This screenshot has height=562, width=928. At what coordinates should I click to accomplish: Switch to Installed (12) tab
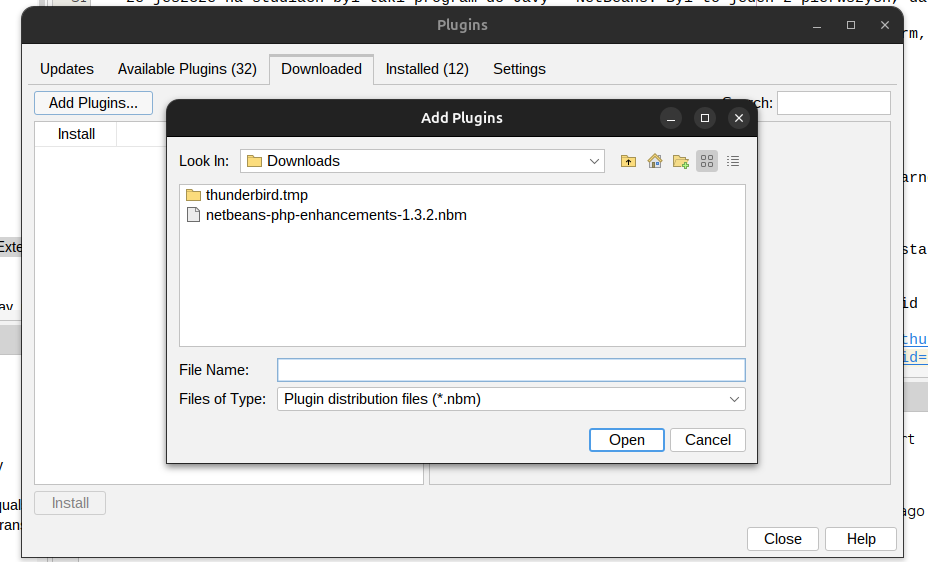427,69
